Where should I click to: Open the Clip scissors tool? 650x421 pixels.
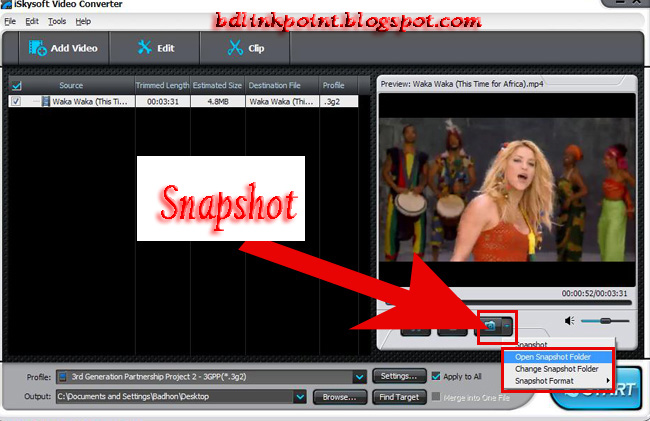(x=245, y=48)
